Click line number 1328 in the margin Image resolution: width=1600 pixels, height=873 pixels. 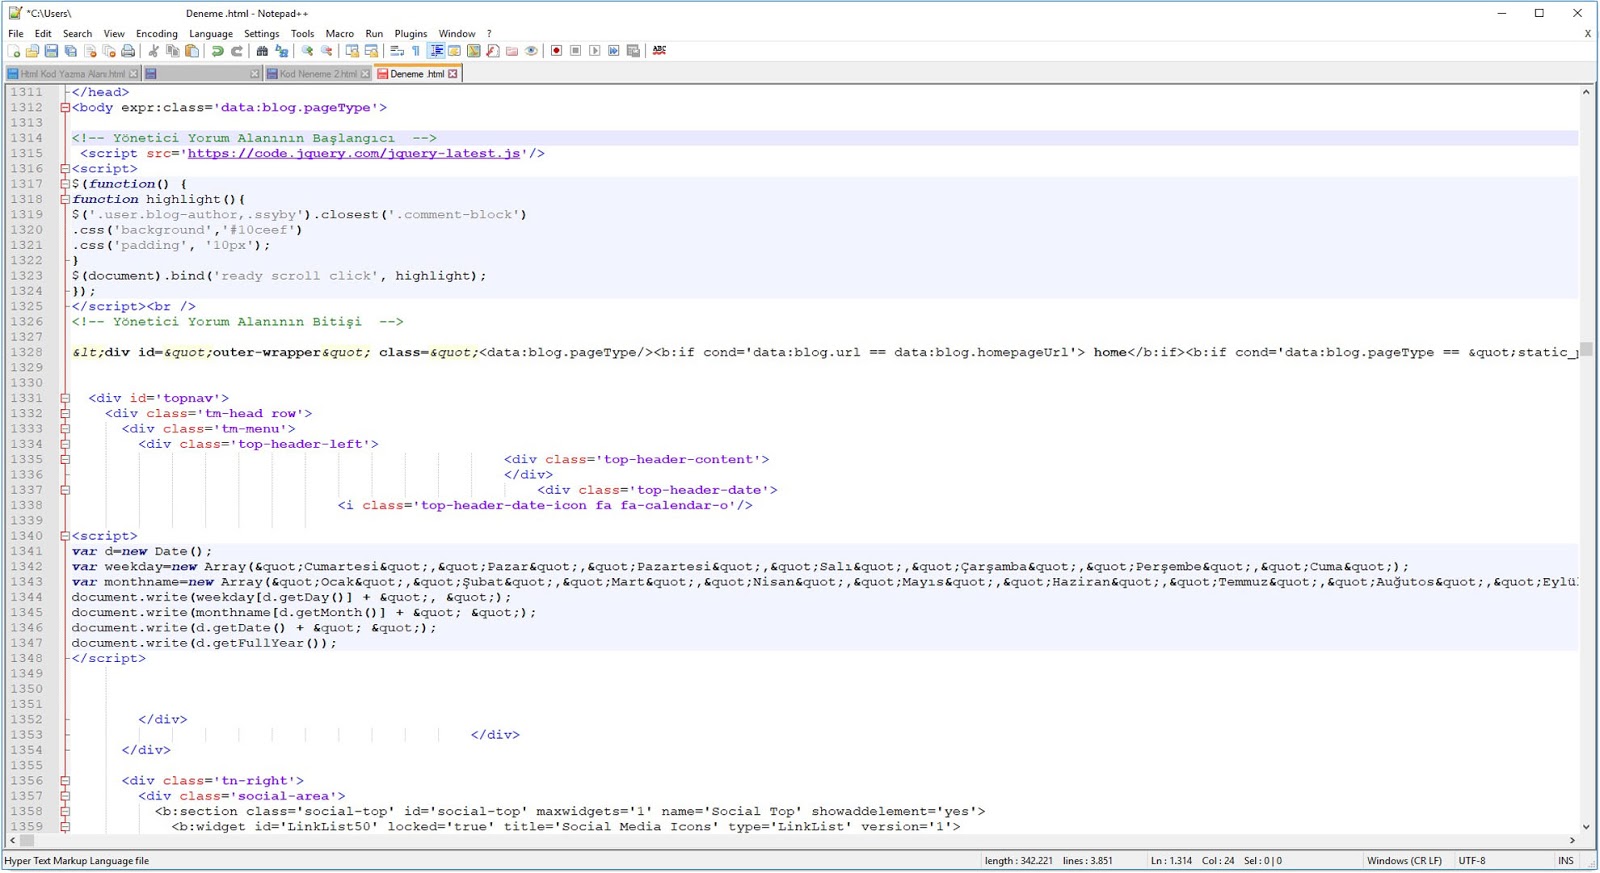click(27, 353)
